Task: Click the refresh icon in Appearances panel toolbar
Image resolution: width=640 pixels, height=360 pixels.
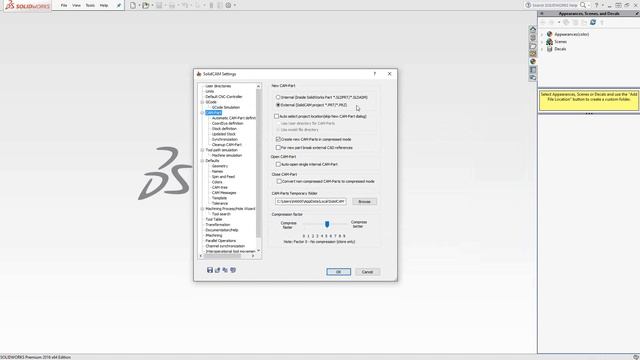Action: pos(593,22)
